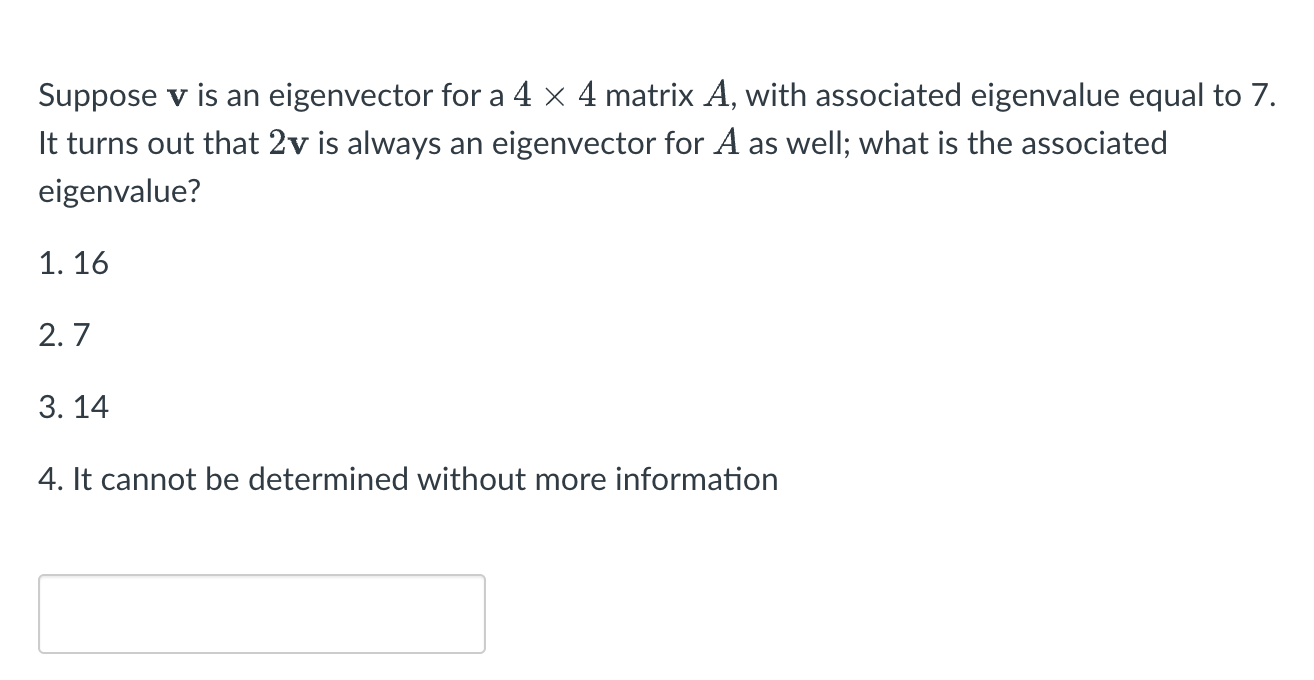Click the border of the answer entry field
Viewport: 1314px width, 680px height.
(260, 575)
